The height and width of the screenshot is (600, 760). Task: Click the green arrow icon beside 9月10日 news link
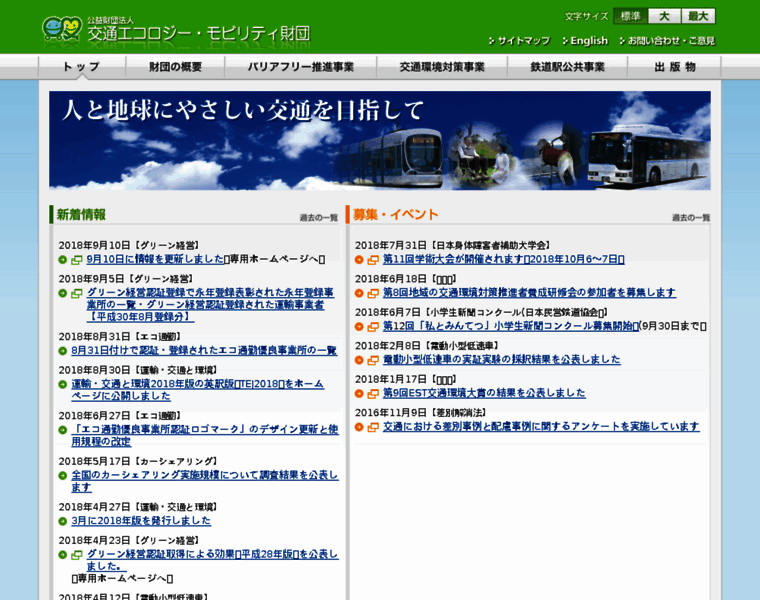click(x=63, y=260)
